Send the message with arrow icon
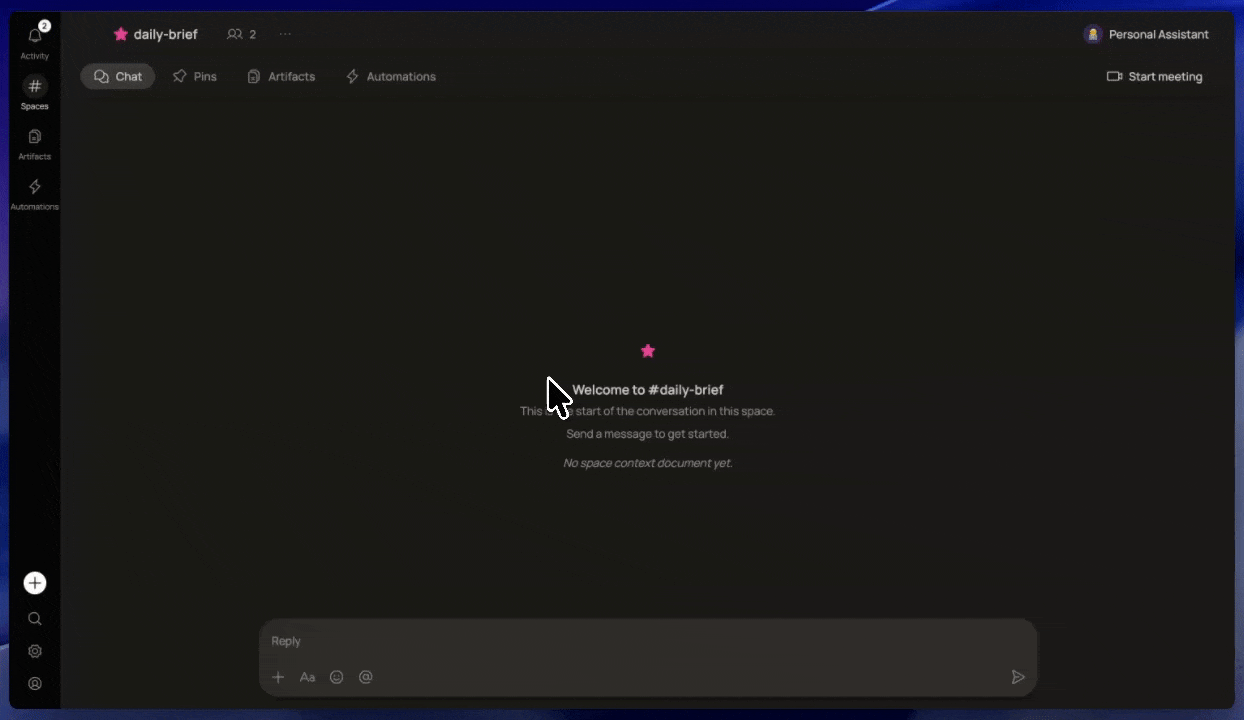Viewport: 1244px width, 720px height. (1018, 677)
